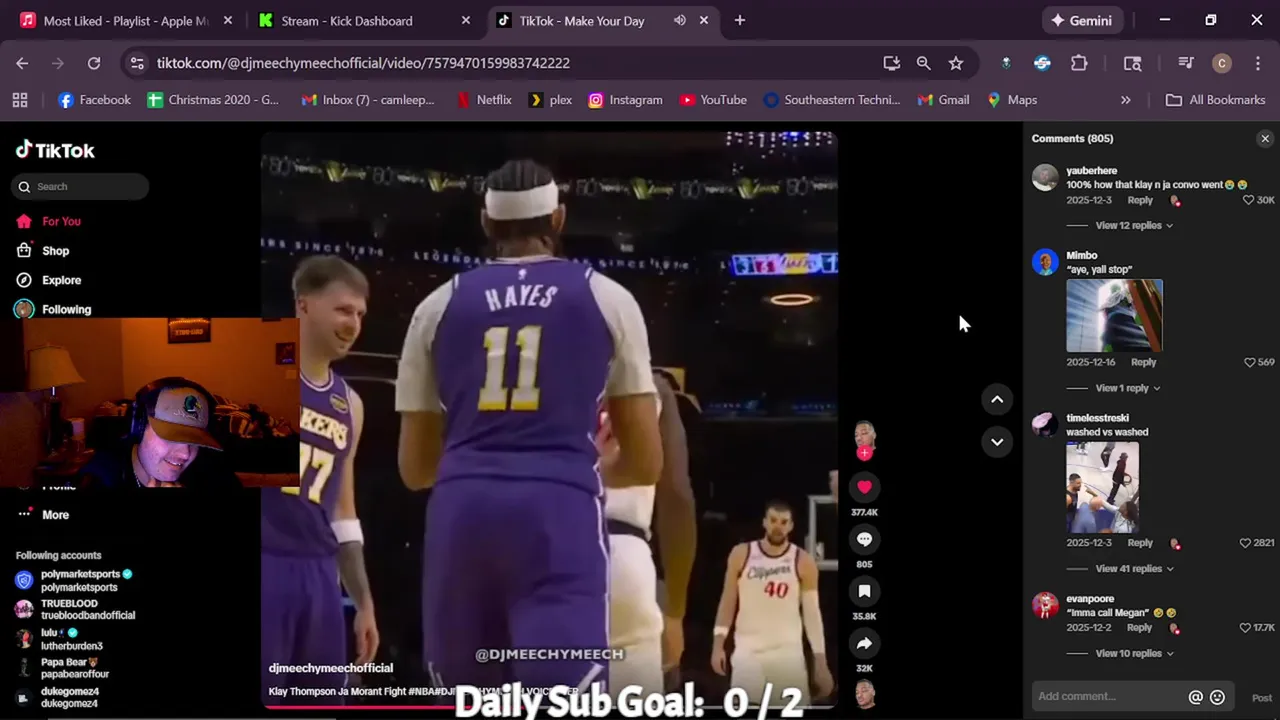Viewport: 1280px width, 720px height.
Task: Open YouTube bookmark
Action: tap(713, 100)
